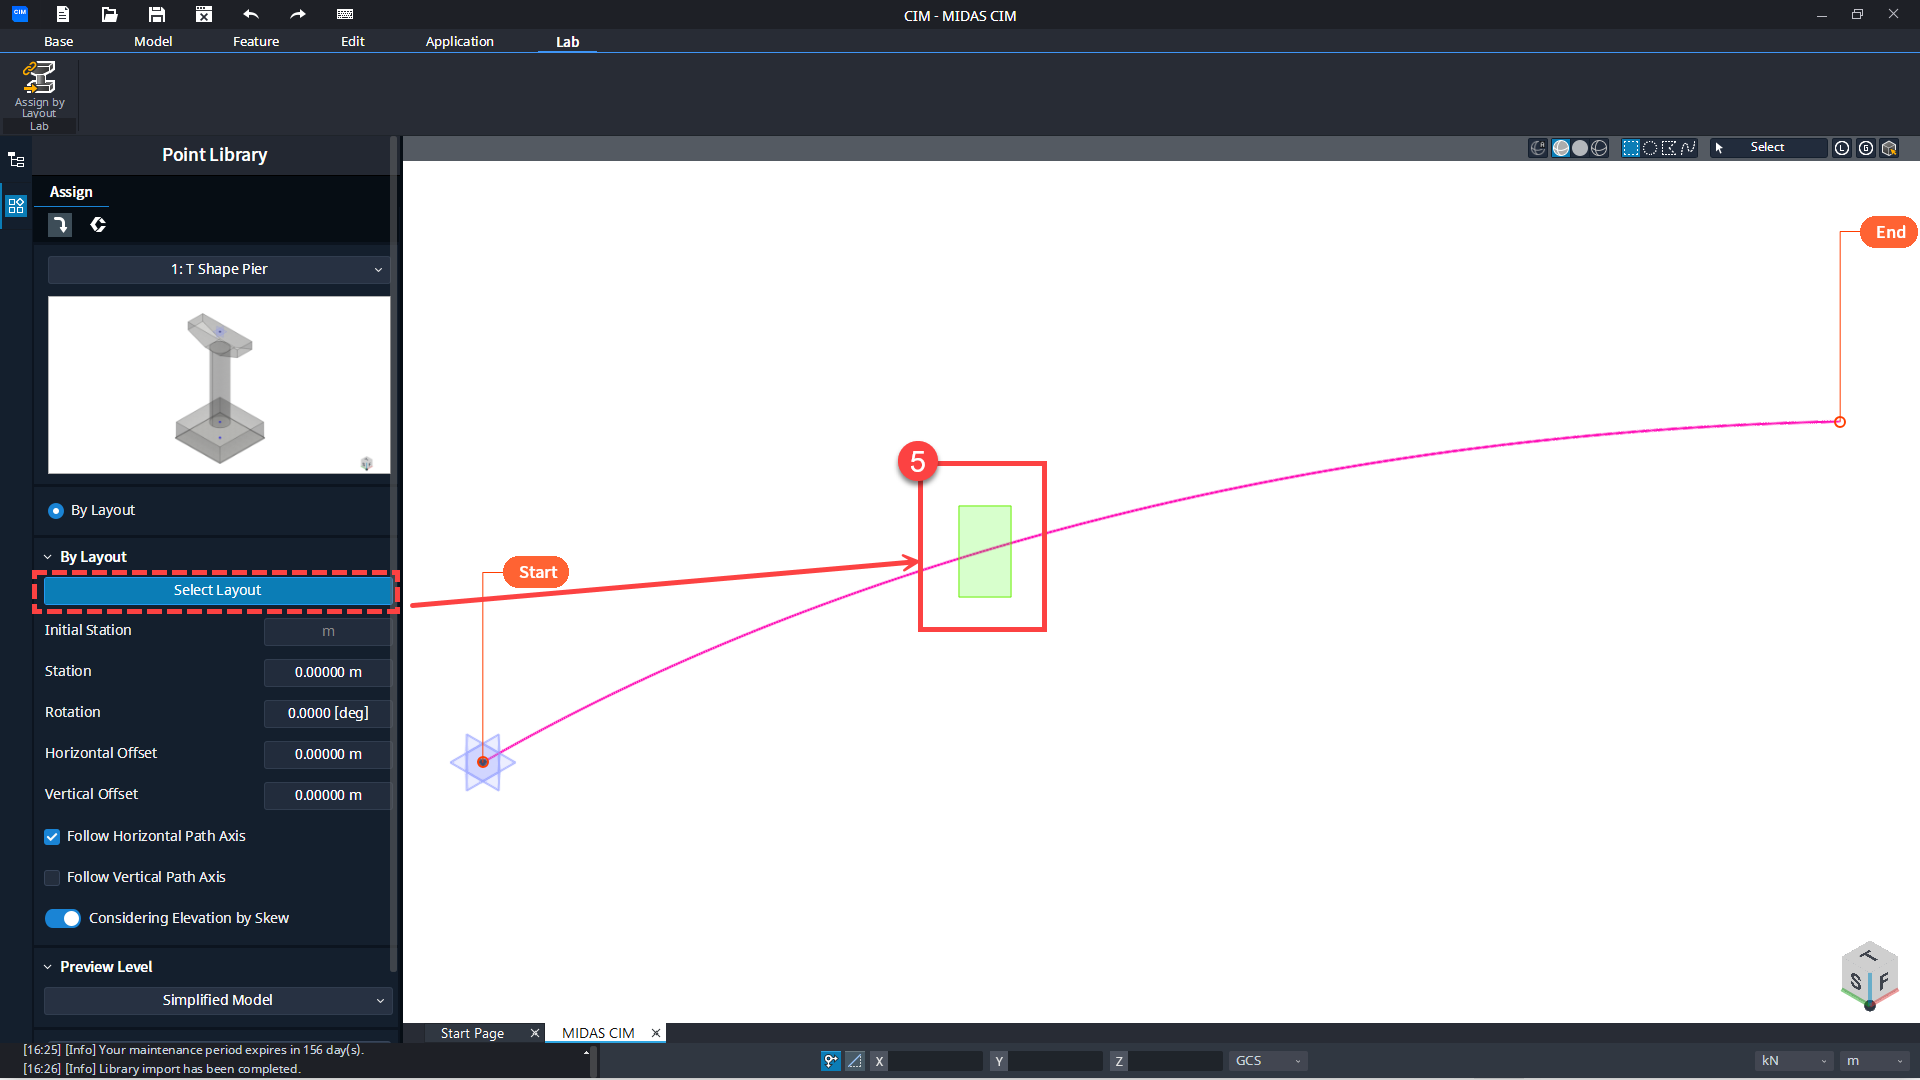Open the T Shape Pier library dropdown
The width and height of the screenshot is (1920, 1080).
coord(218,269)
